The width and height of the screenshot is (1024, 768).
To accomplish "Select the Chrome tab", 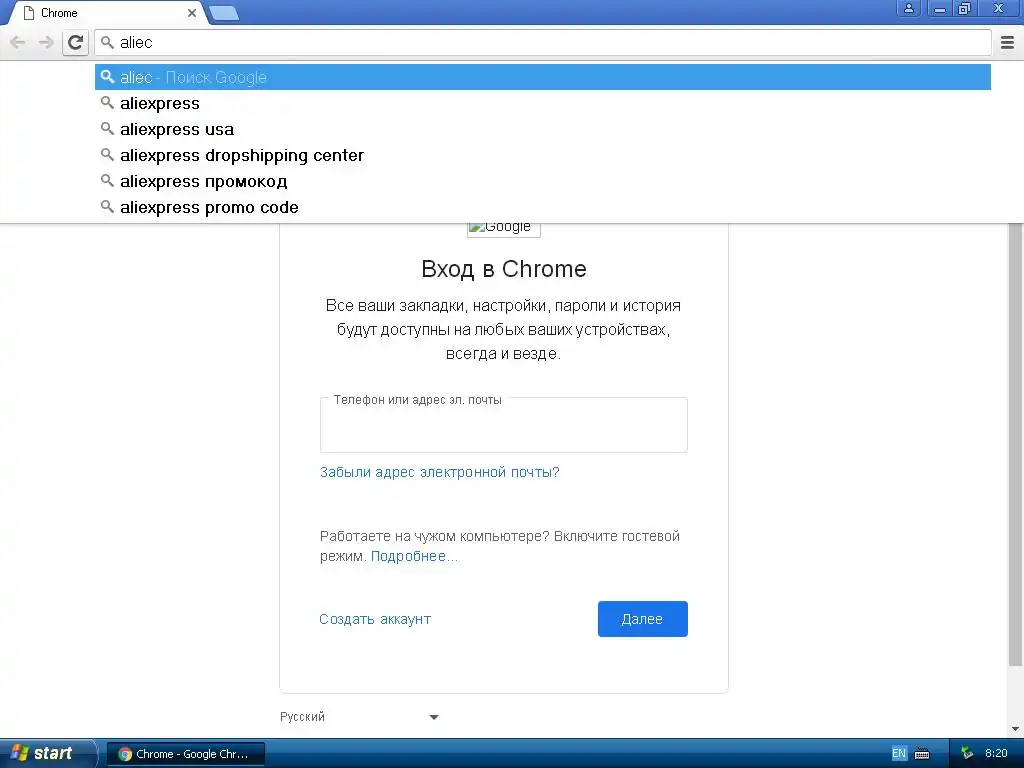I will tap(108, 13).
